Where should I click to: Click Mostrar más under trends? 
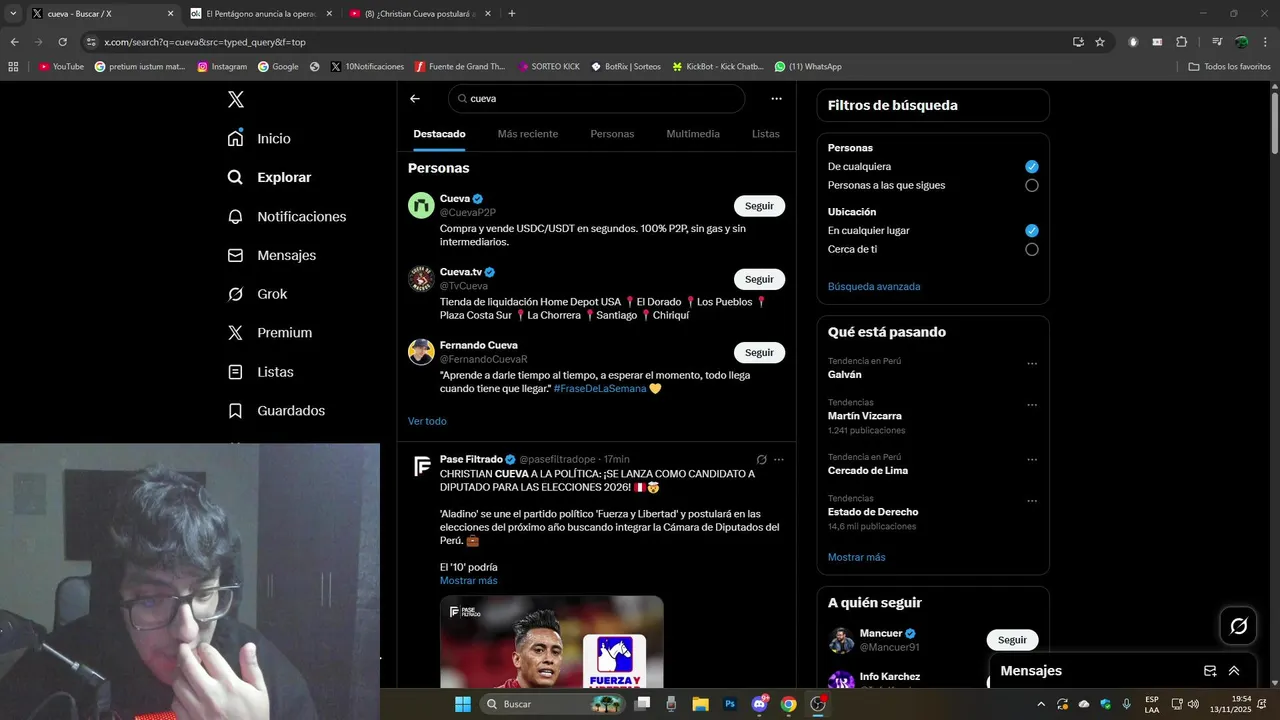tap(856, 557)
